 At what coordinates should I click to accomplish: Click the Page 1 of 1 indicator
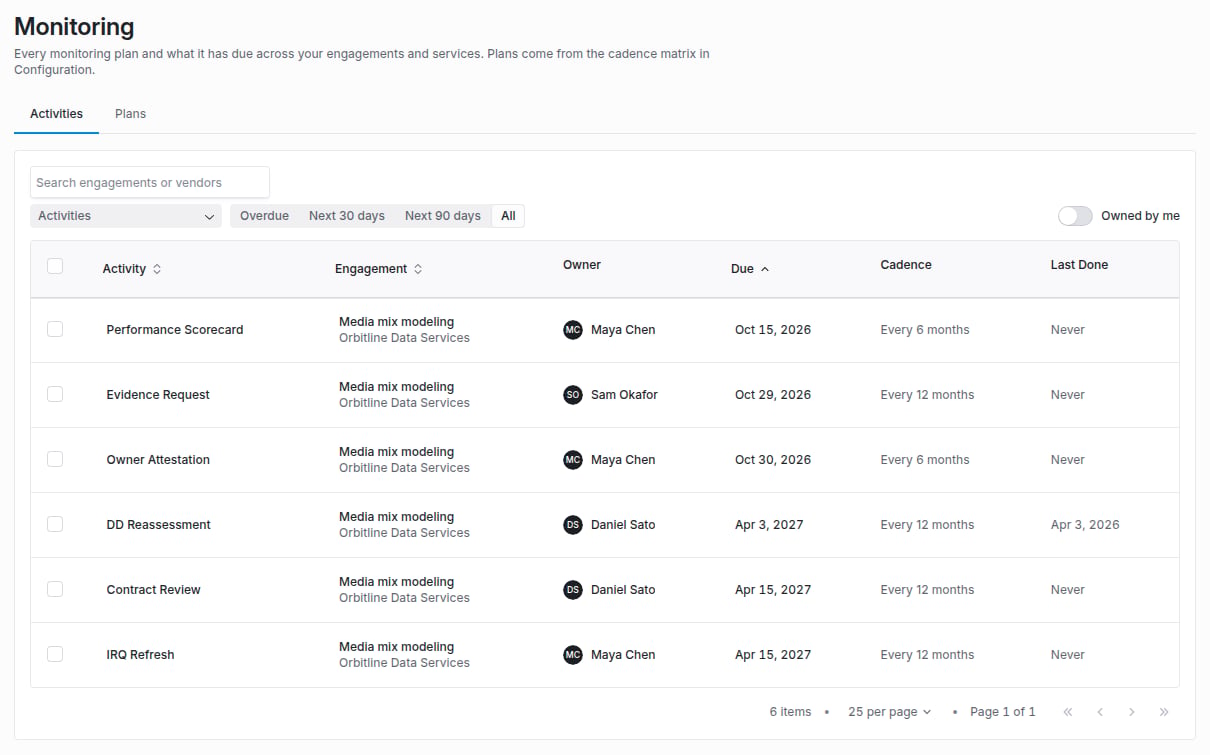[1003, 712]
